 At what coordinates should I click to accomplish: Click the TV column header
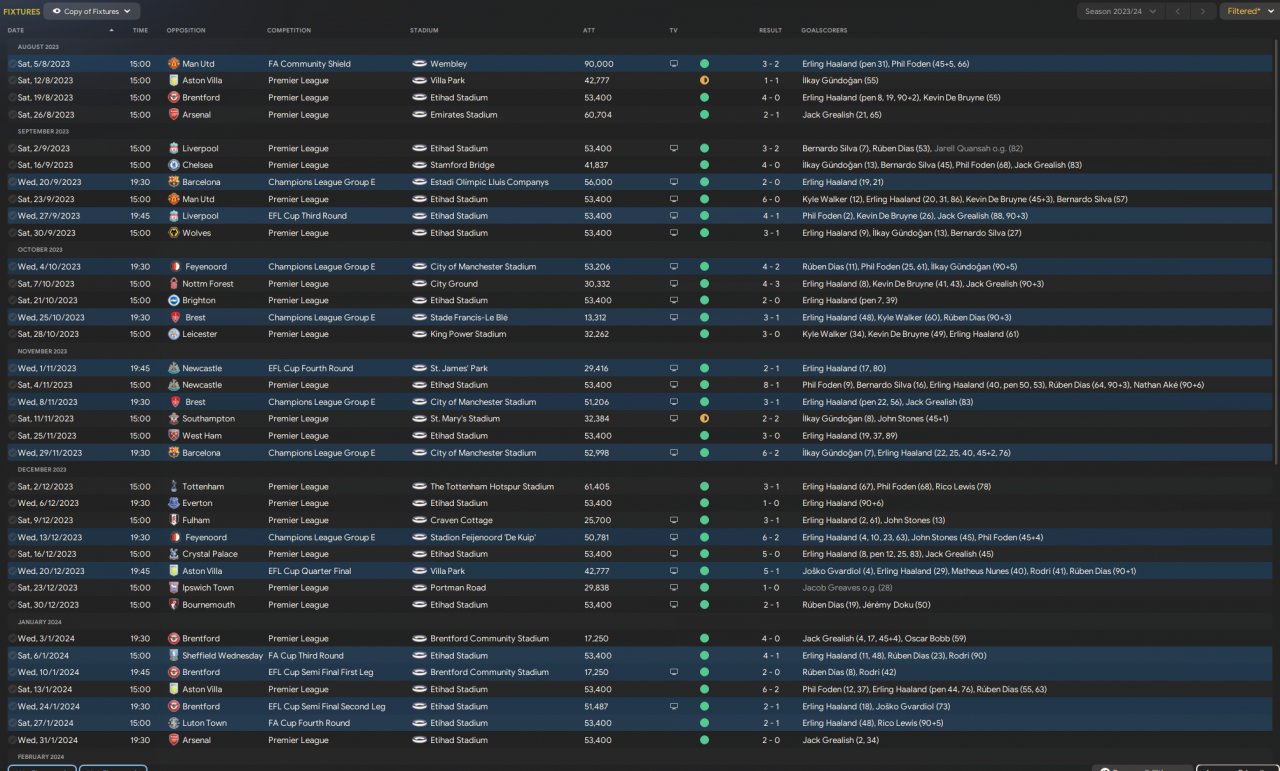point(674,30)
